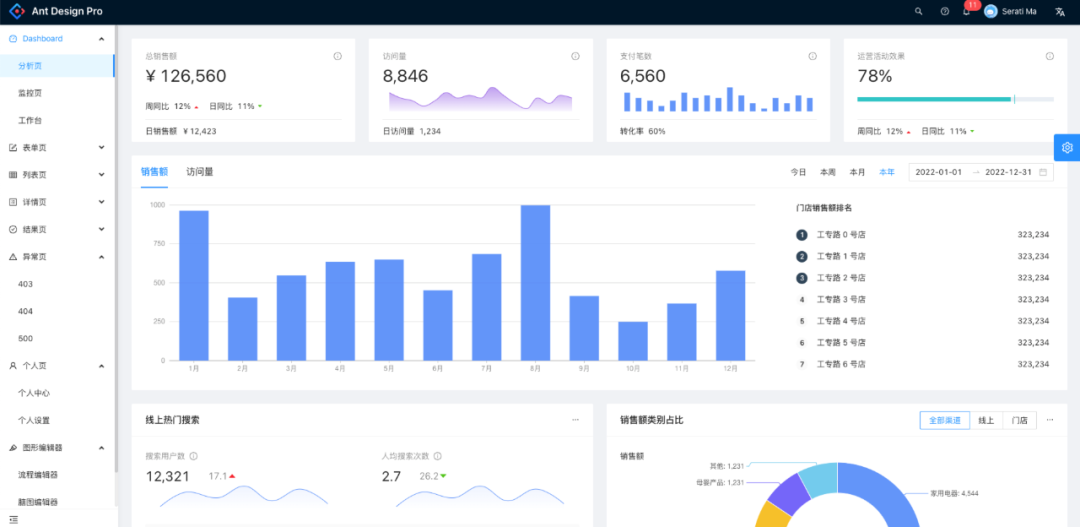Open the 监控页 menu item
1080x527 pixels.
[x=30, y=93]
